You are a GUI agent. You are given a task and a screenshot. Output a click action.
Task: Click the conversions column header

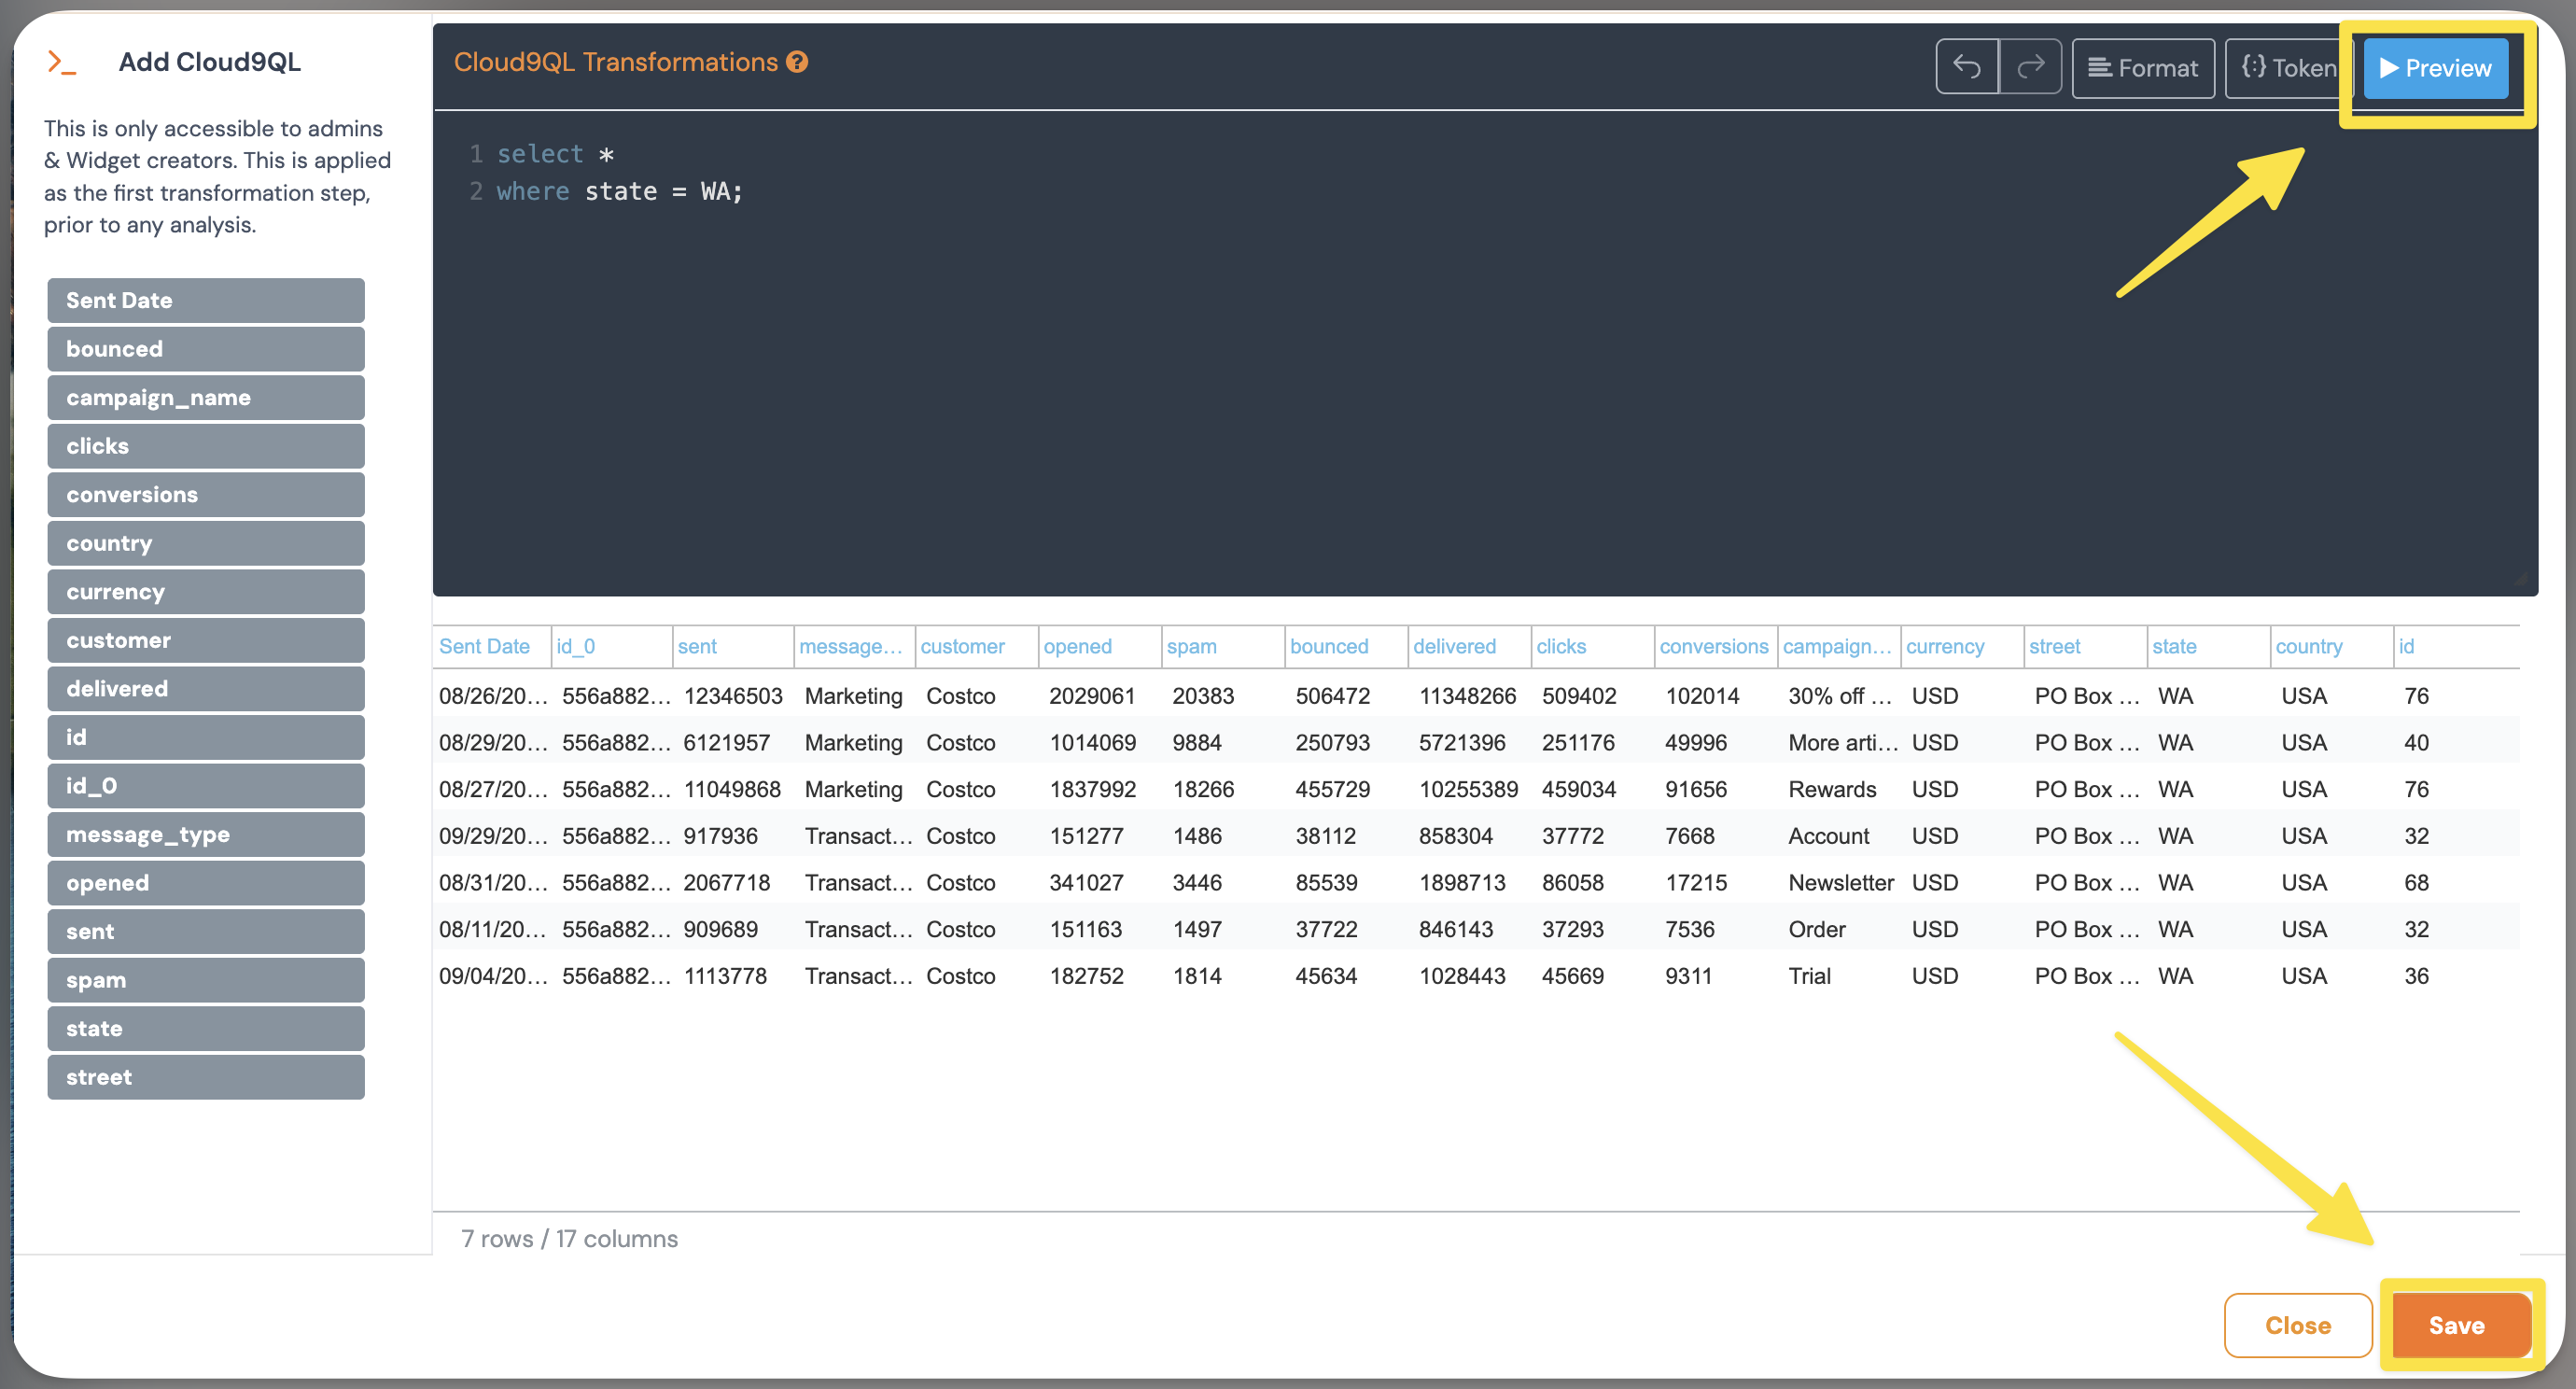tap(1713, 646)
